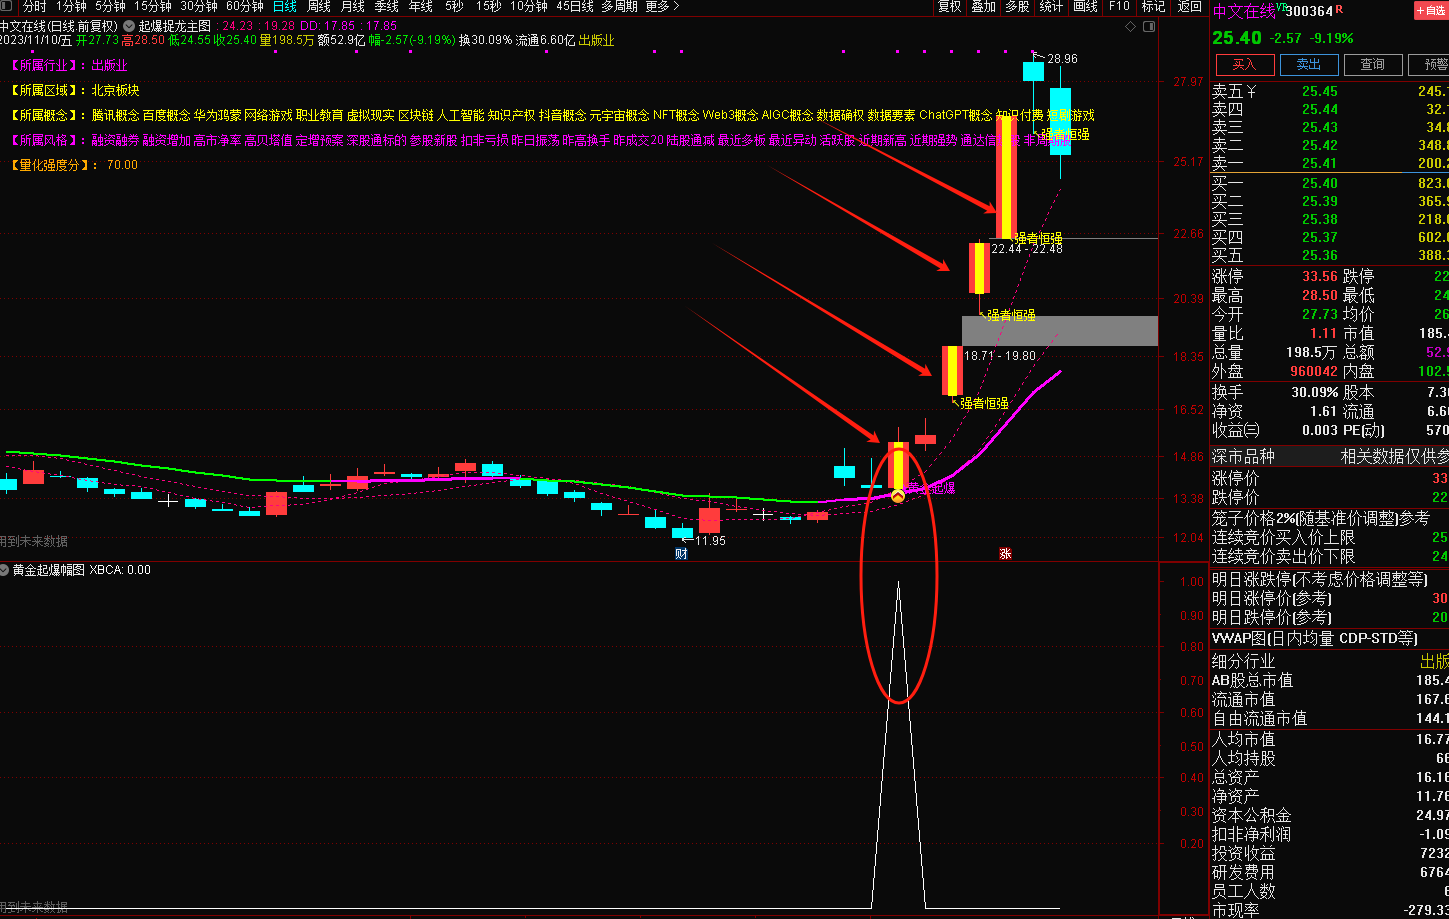The width and height of the screenshot is (1449, 919).
Task: Click the 卖五 ask row at 25.45
Action: point(1330,92)
